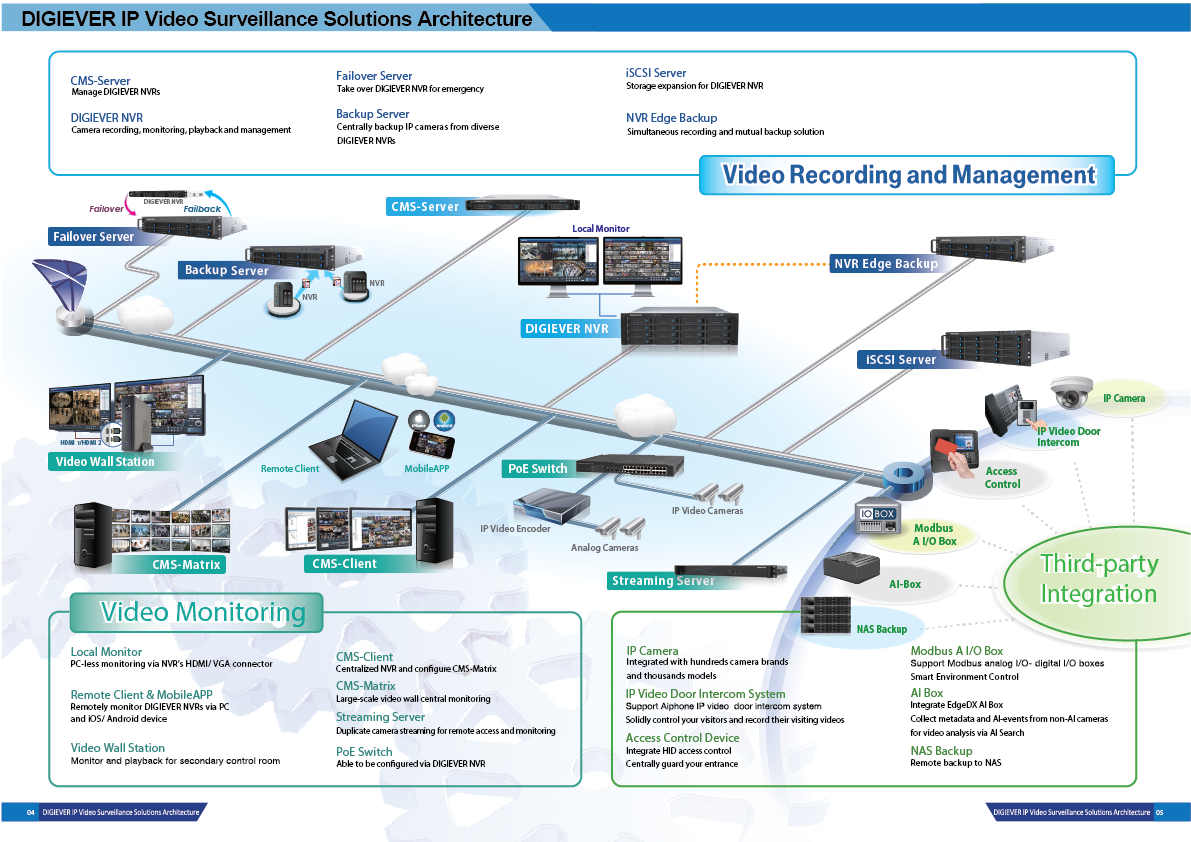Click the Streaming Server label
This screenshot has height=842, width=1191.
coord(663,581)
